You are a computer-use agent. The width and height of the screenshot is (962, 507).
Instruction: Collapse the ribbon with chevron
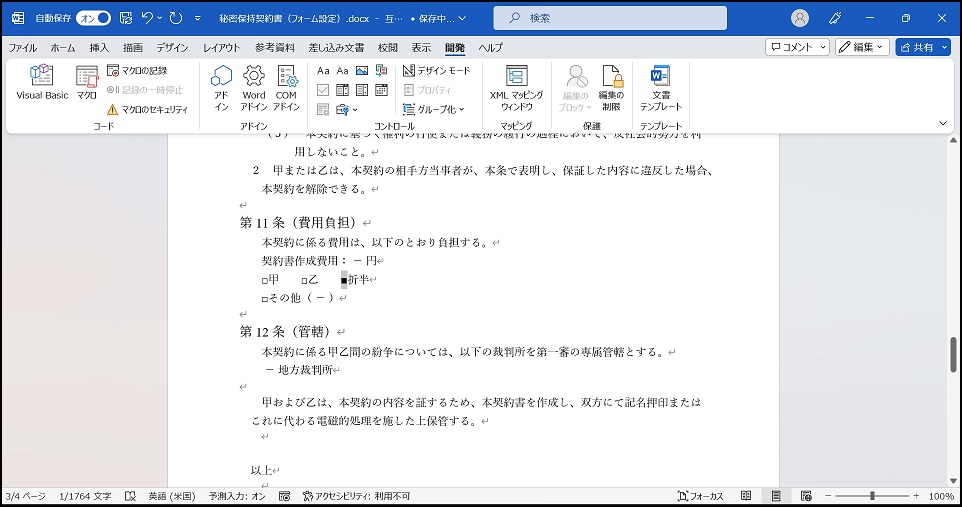tap(943, 123)
